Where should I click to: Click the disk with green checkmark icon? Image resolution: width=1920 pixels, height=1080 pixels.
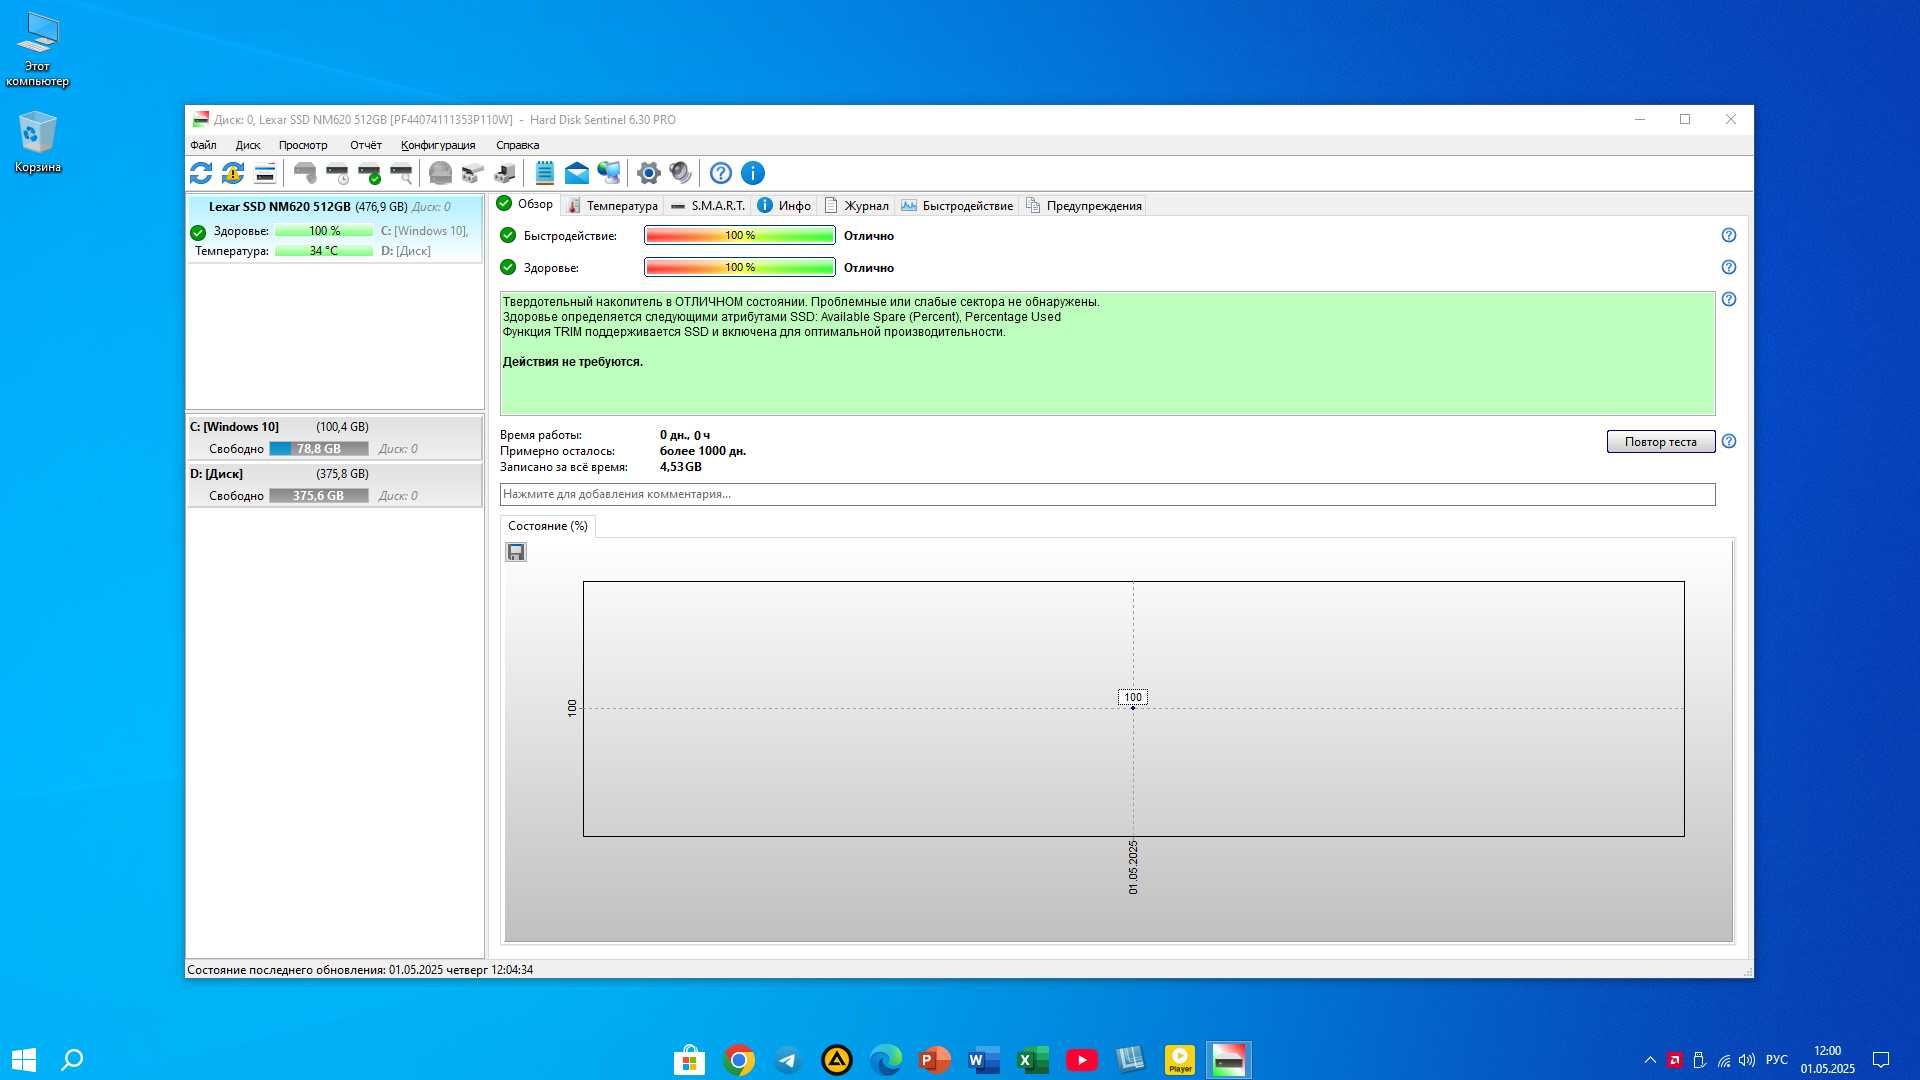pyautogui.click(x=369, y=173)
